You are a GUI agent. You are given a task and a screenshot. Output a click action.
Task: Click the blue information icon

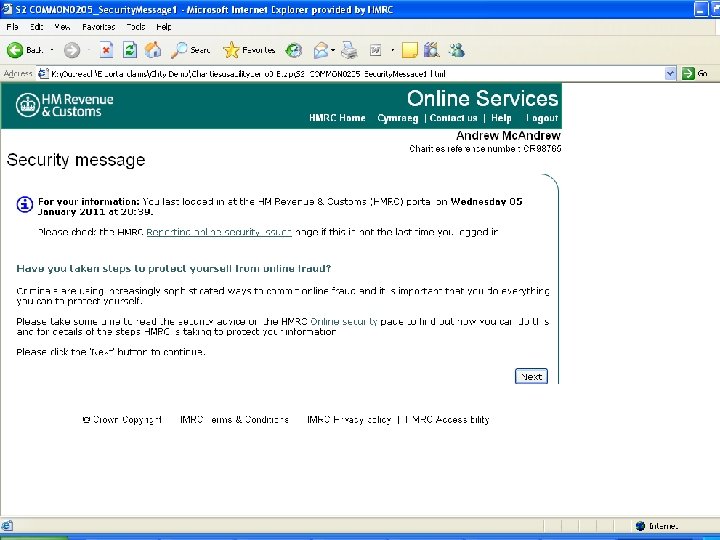(x=25, y=204)
